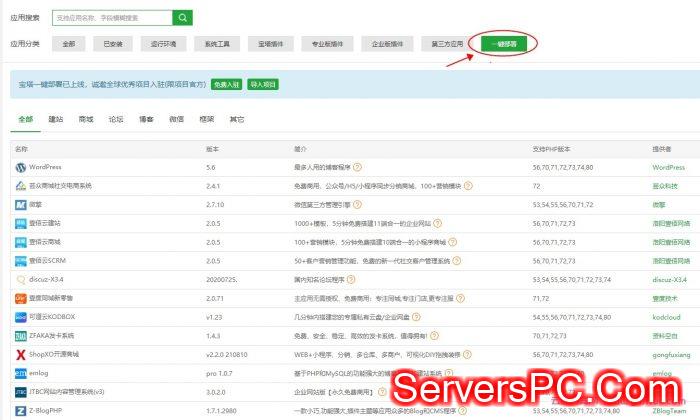Viewport: 700px width, 420px height.
Task: Switch to the 建站 sub-tab
Action: [56, 119]
